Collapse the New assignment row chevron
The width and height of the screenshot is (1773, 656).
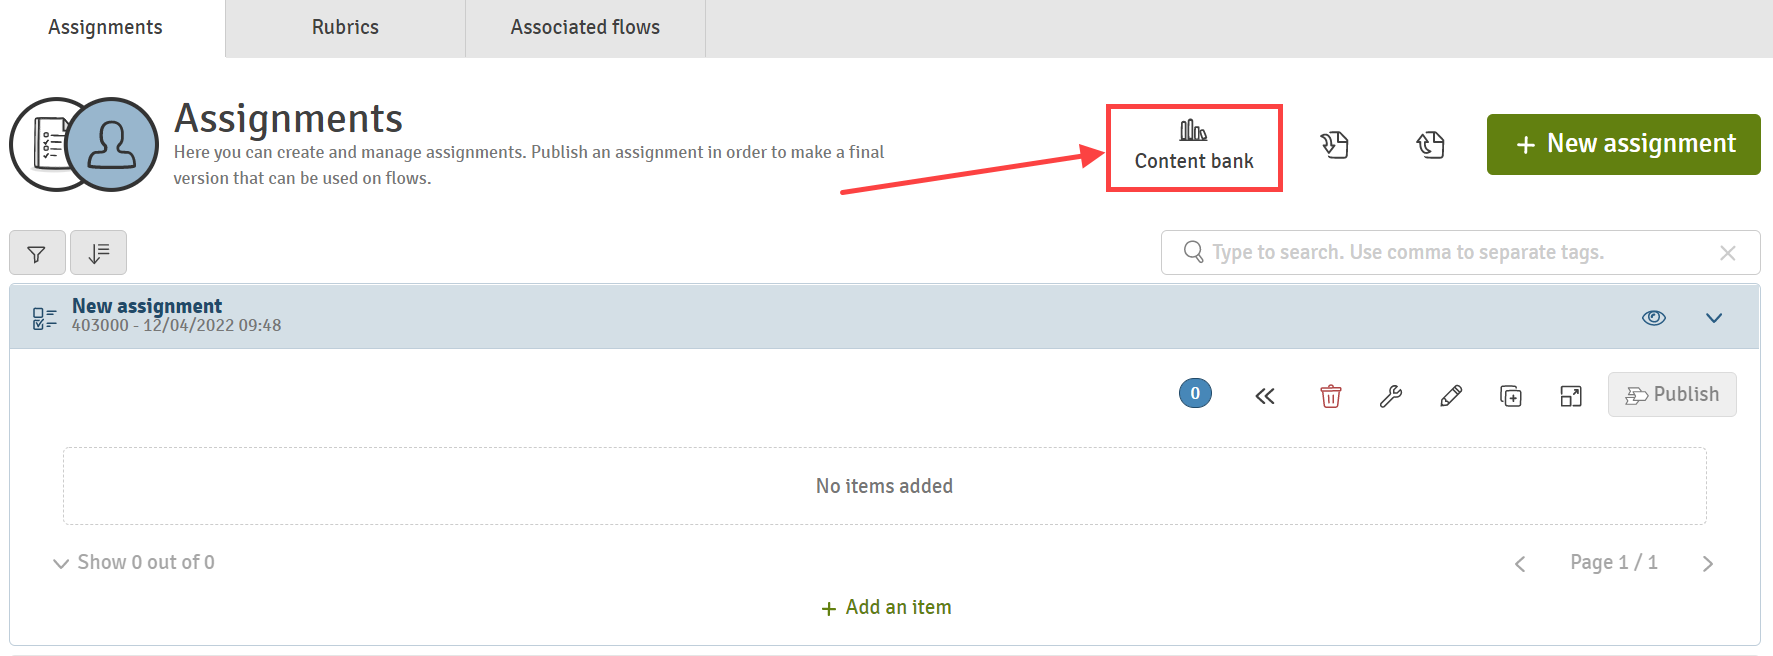coord(1714,318)
